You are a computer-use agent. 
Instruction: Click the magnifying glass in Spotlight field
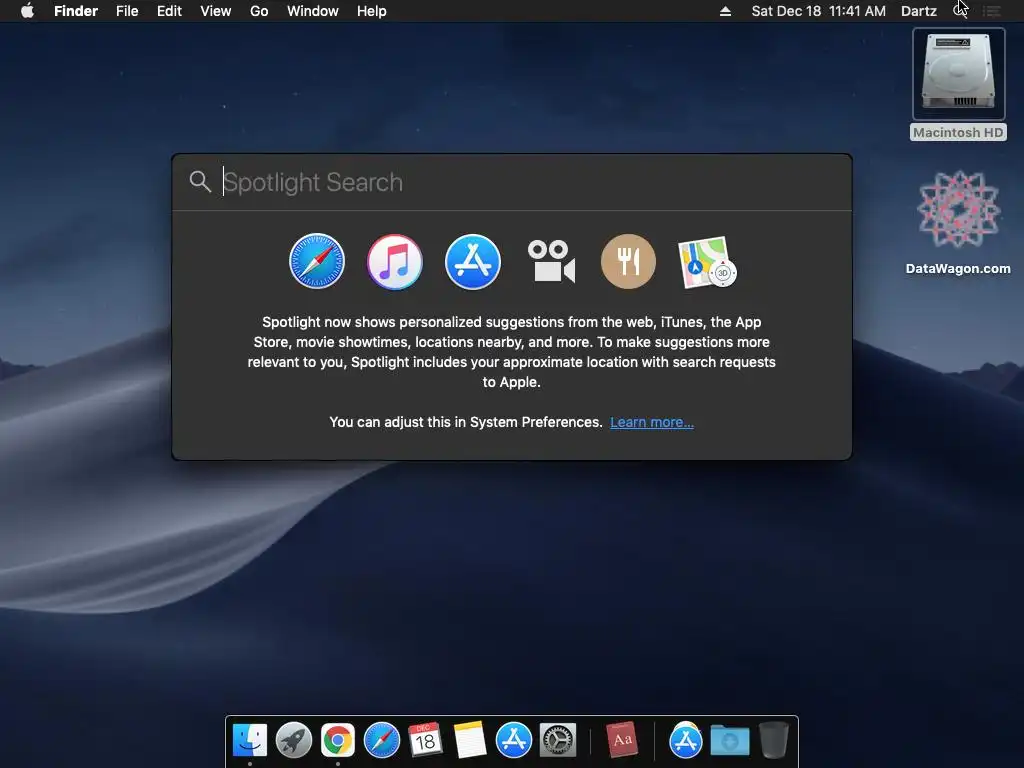coord(200,182)
